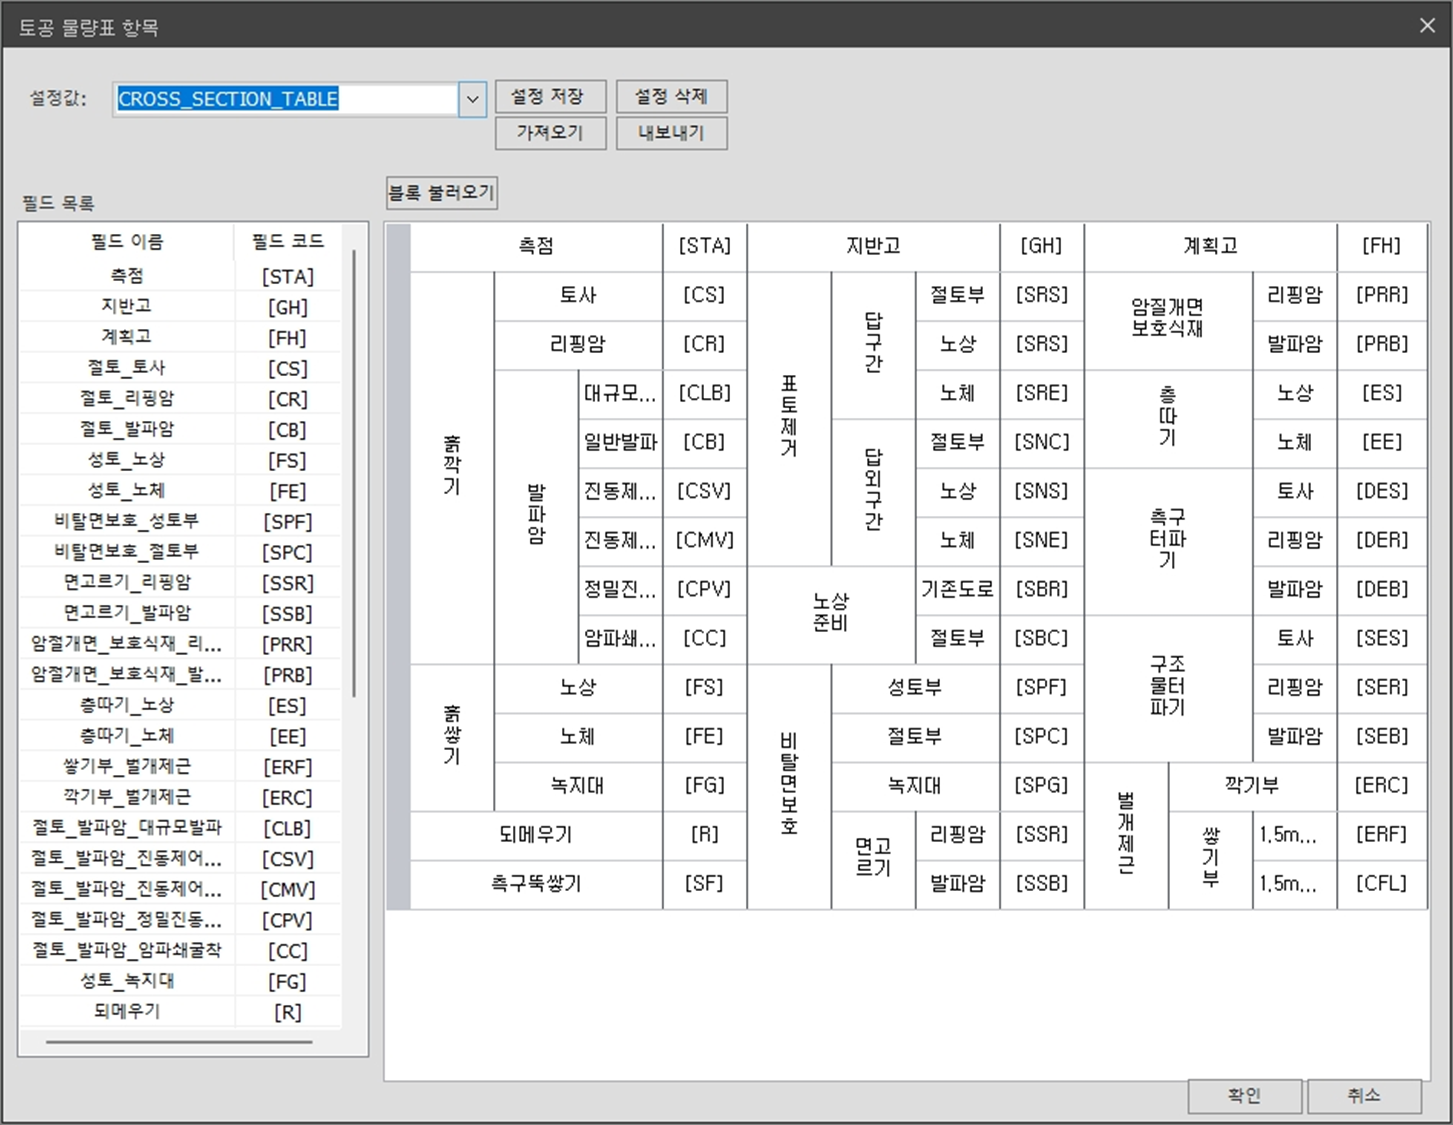This screenshot has width=1453, height=1125.
Task: Click the [CFL] cell in the table
Action: [x=1382, y=884]
